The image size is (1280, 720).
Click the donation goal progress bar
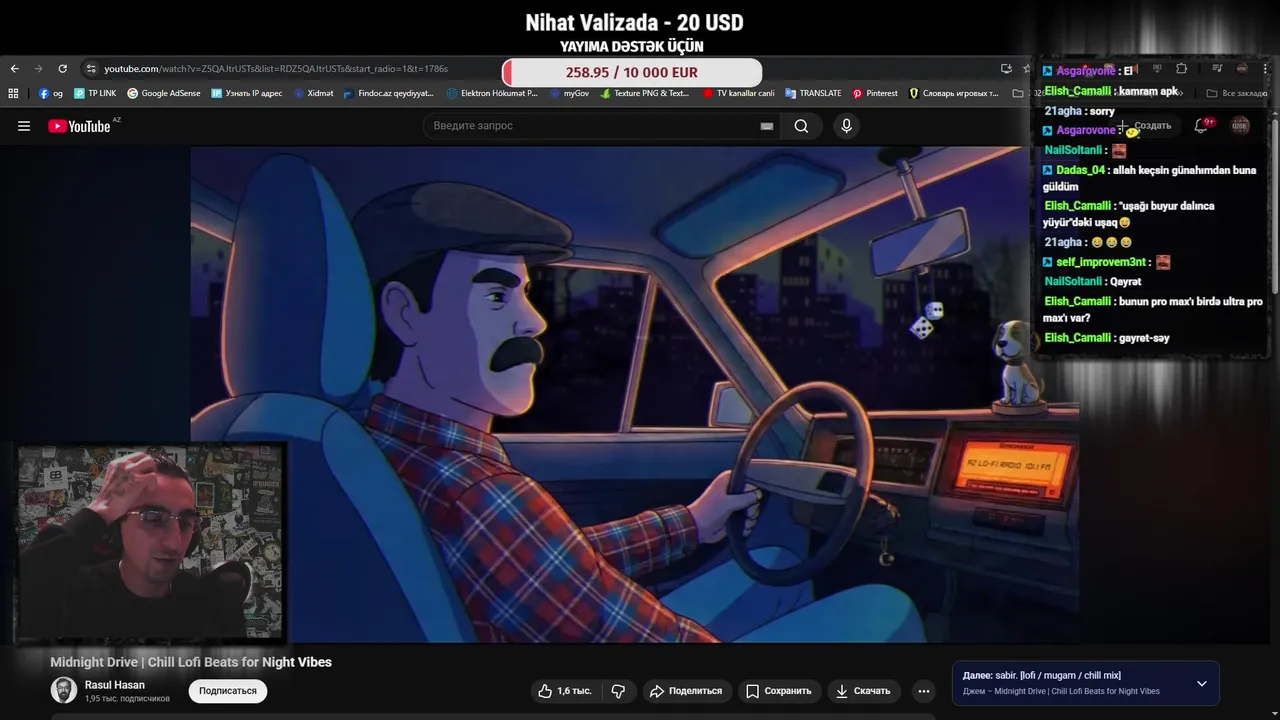coord(632,72)
